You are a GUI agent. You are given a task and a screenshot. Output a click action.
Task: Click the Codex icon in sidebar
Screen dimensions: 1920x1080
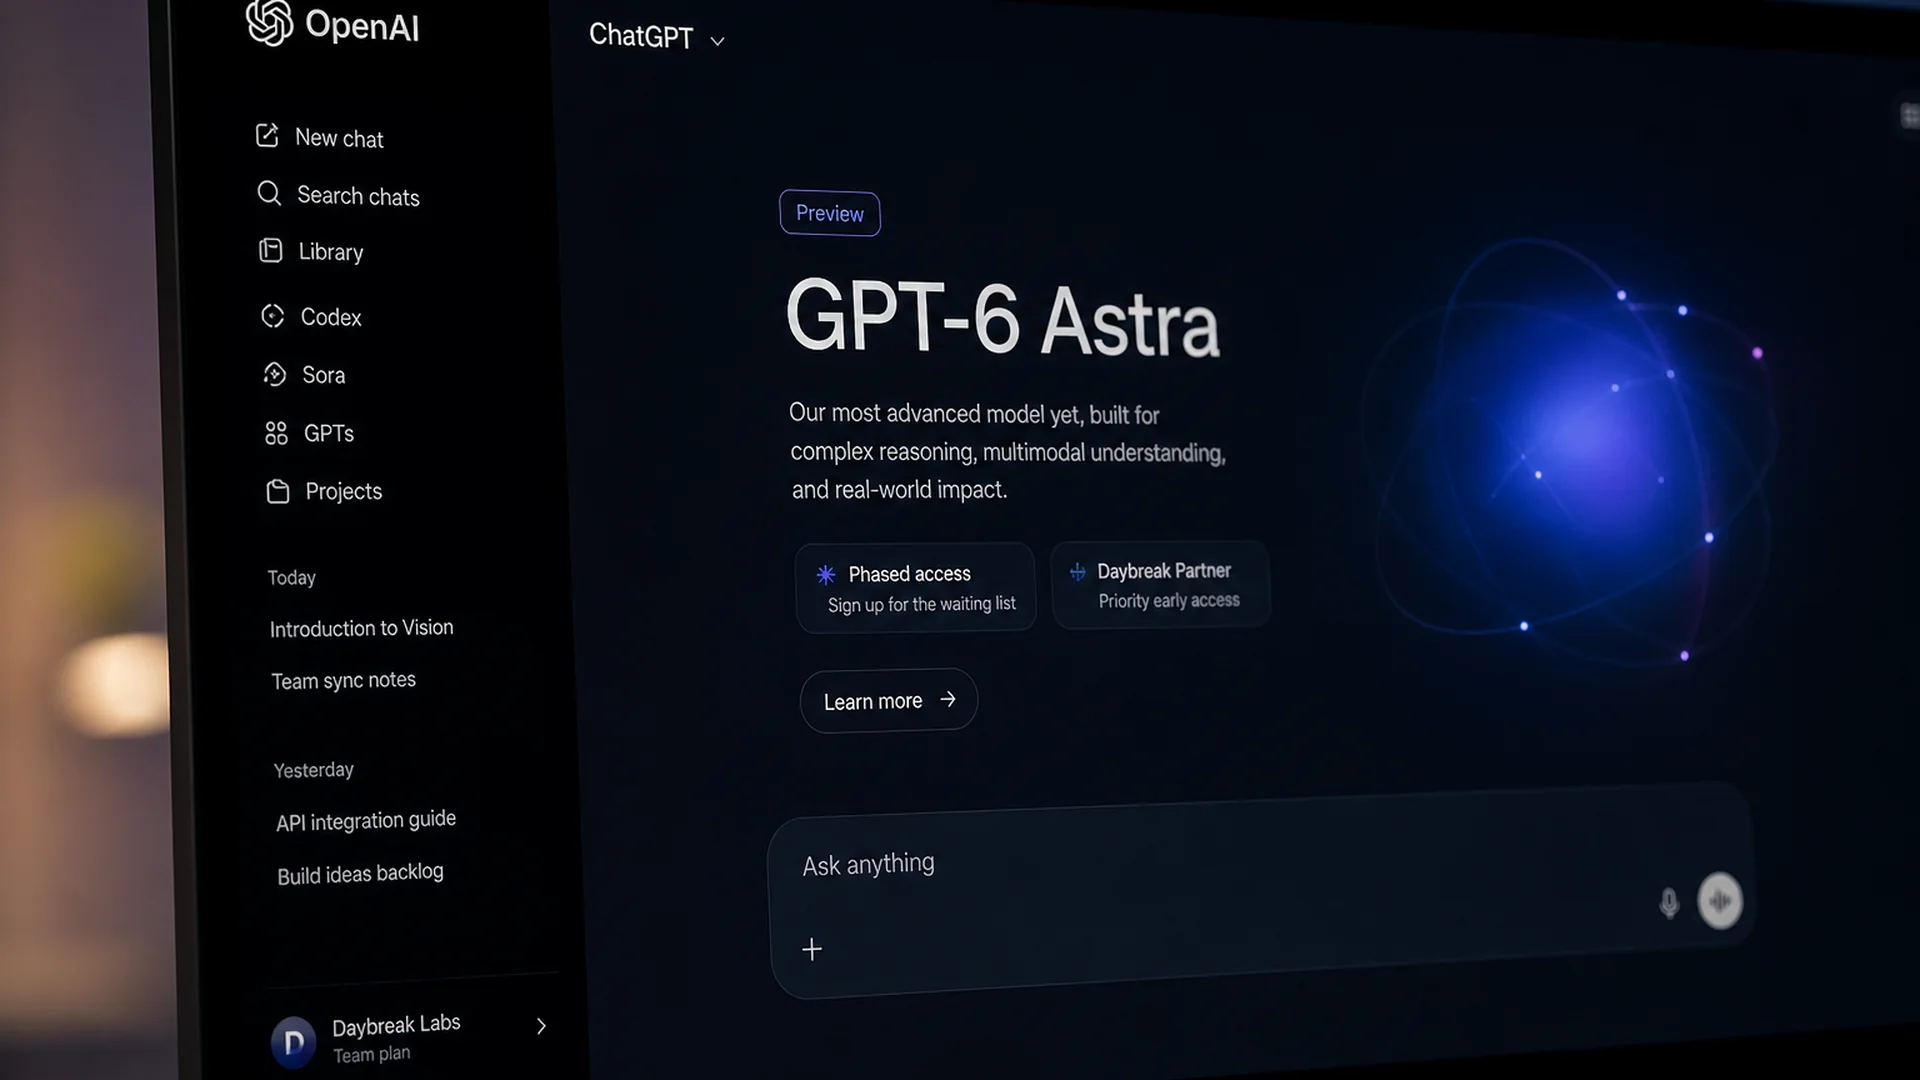(273, 316)
